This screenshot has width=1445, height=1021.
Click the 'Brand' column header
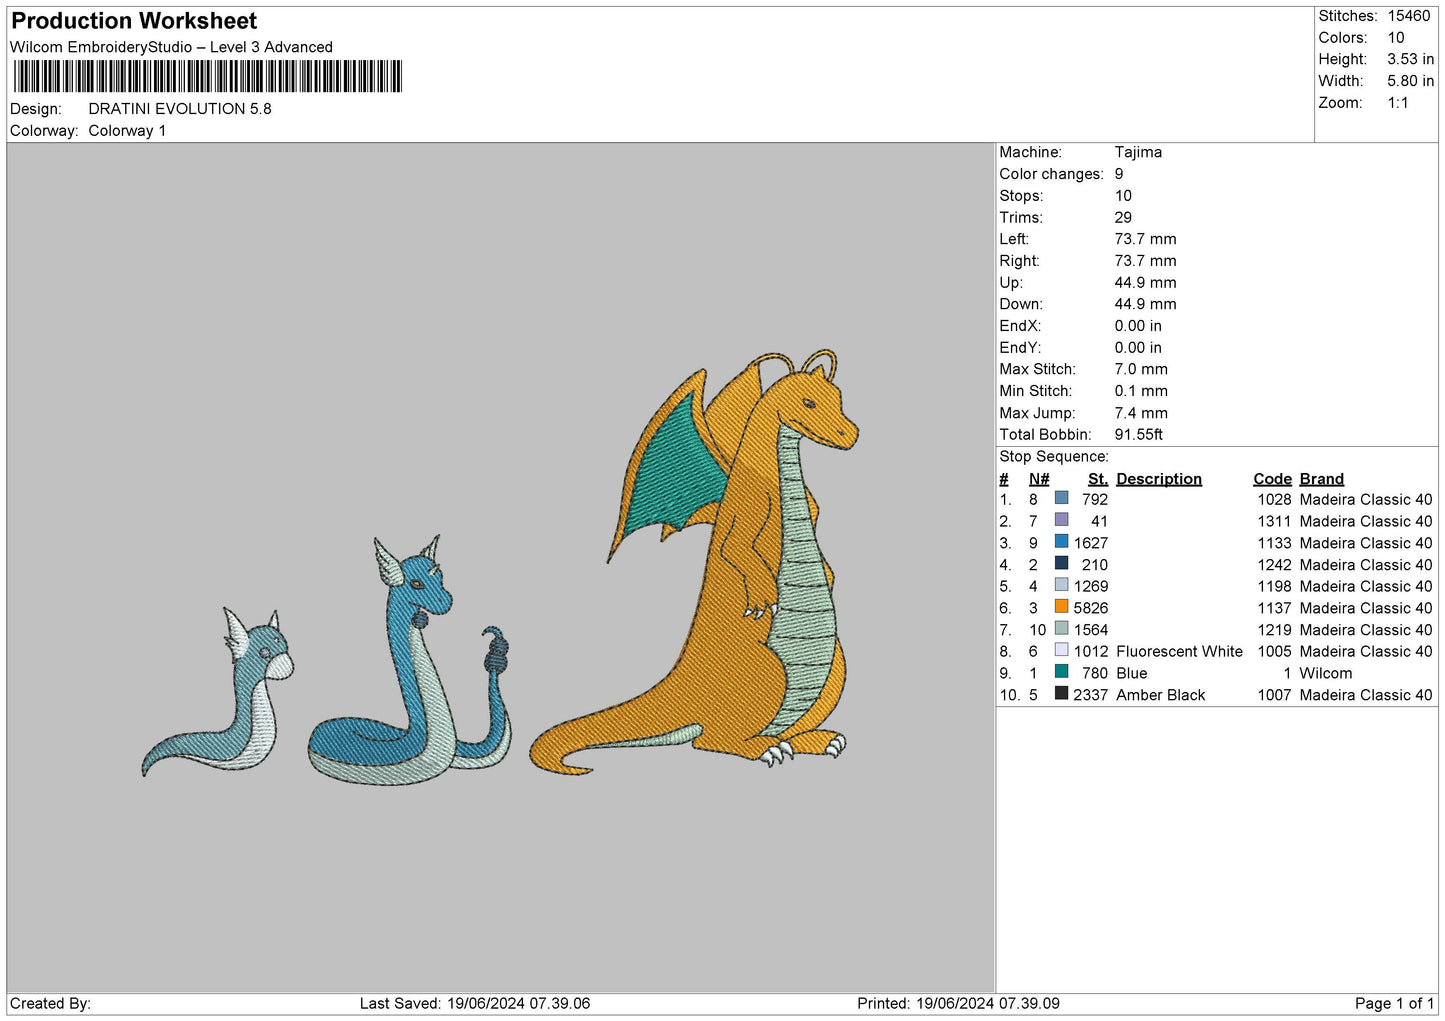[1321, 479]
